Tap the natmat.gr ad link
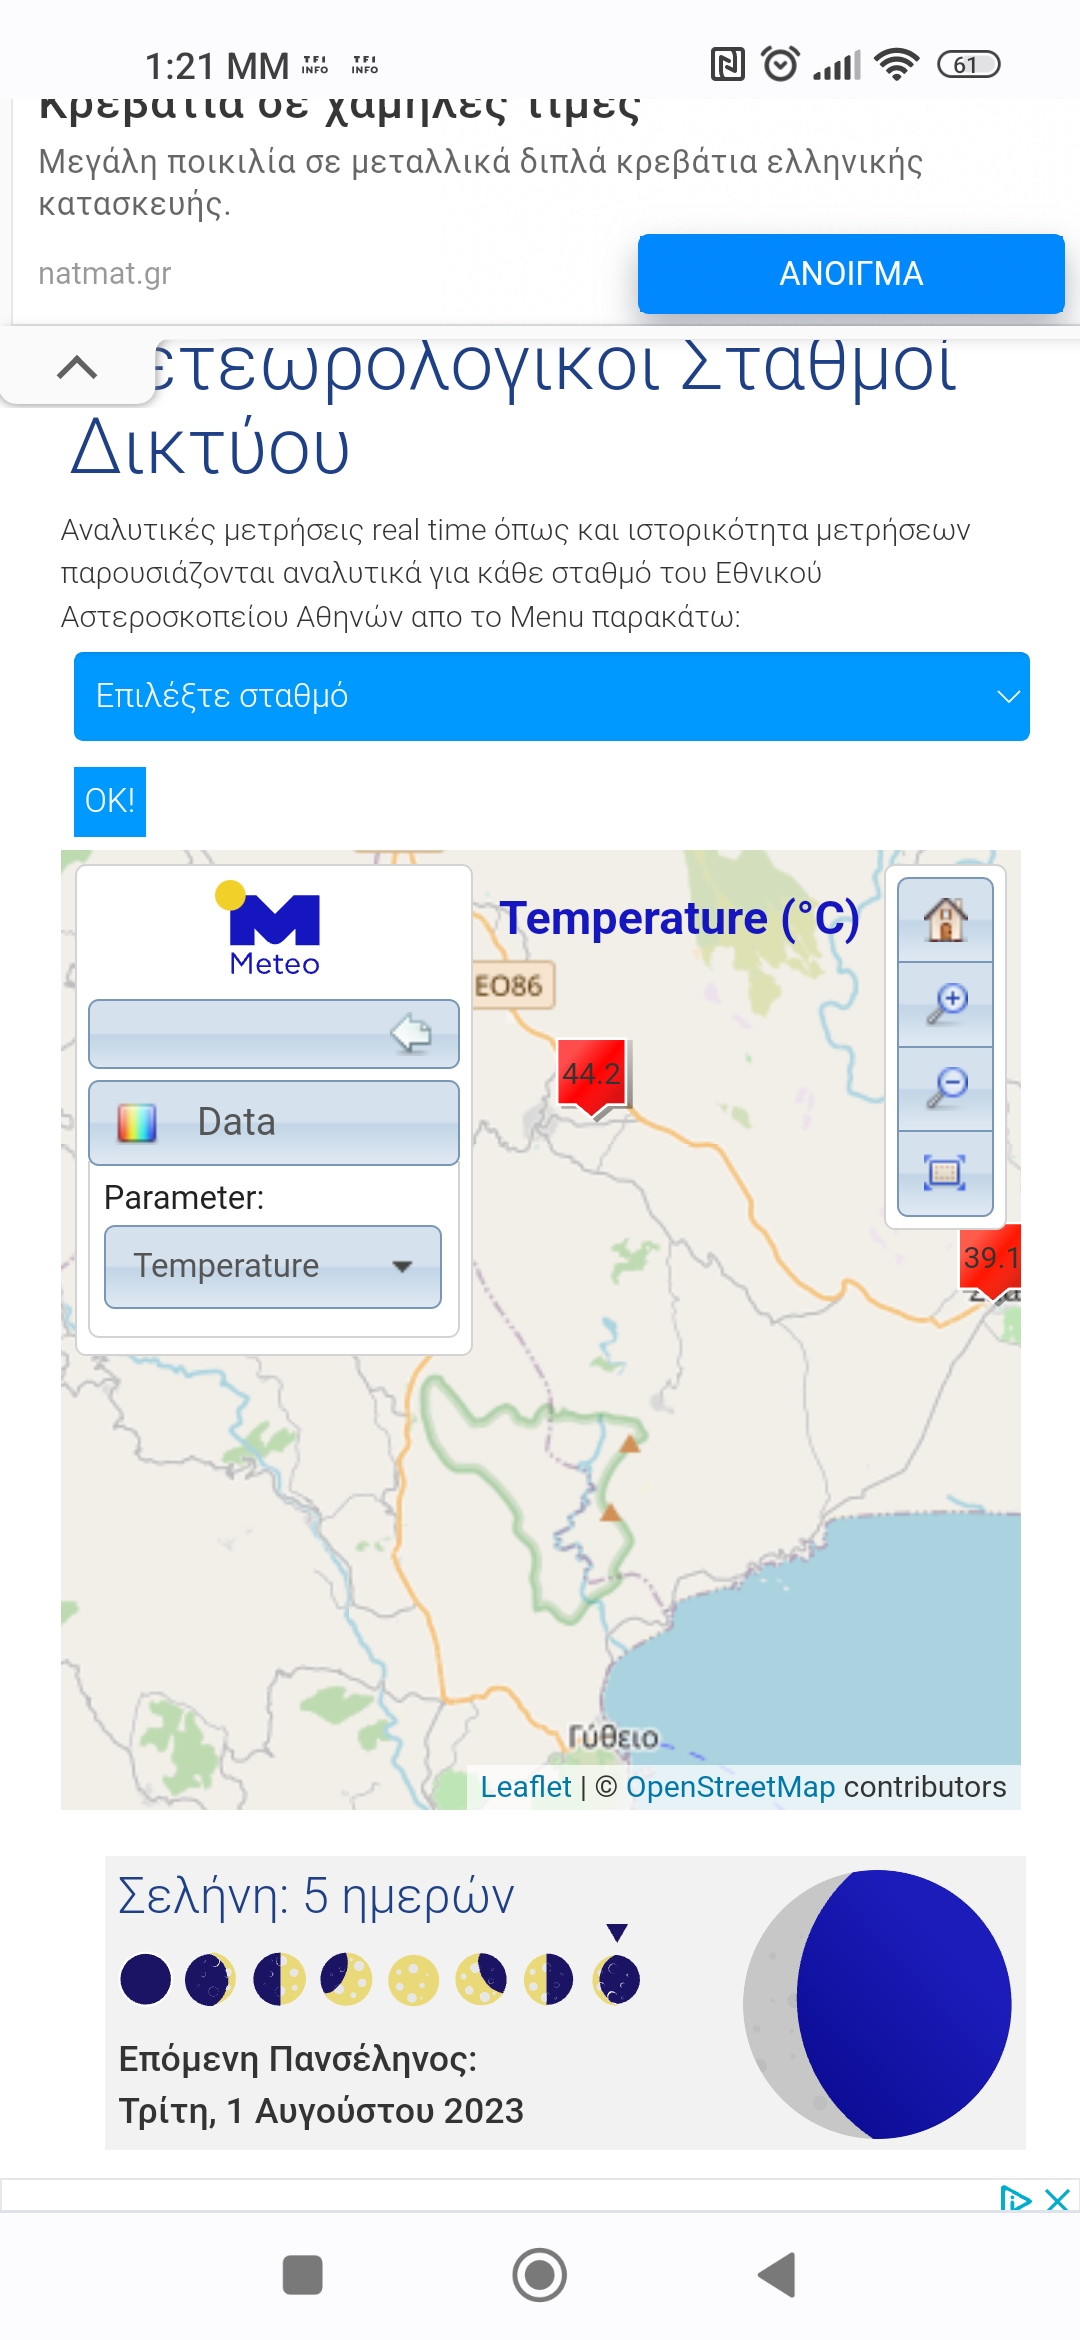This screenshot has height=2340, width=1080. click(x=105, y=273)
